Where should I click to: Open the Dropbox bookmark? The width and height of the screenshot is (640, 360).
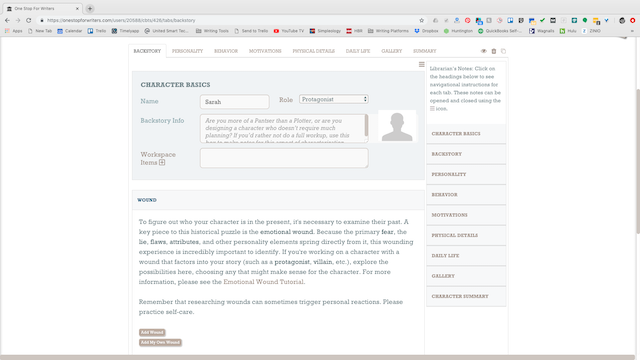427,31
